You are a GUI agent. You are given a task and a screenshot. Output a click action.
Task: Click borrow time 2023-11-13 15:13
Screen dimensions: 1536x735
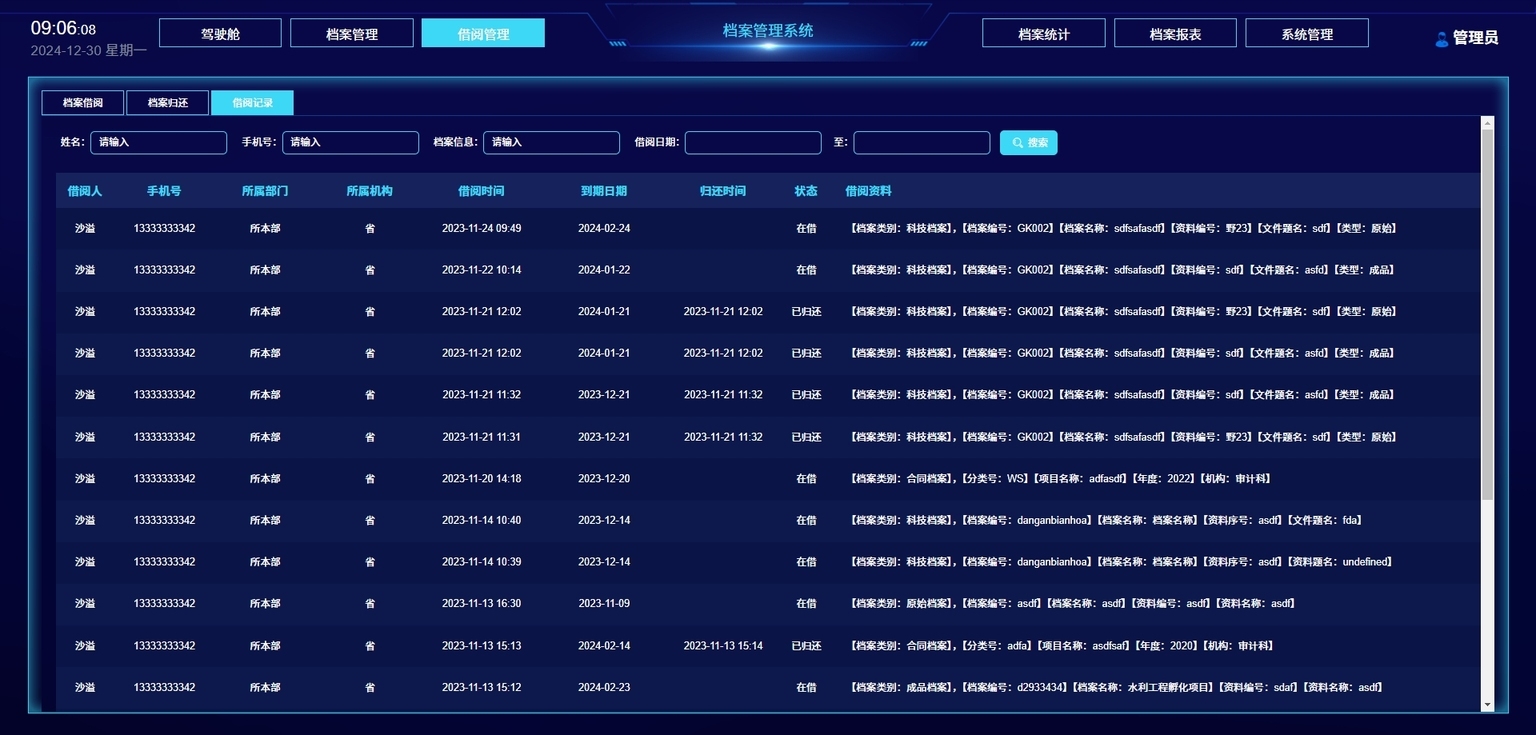click(481, 646)
